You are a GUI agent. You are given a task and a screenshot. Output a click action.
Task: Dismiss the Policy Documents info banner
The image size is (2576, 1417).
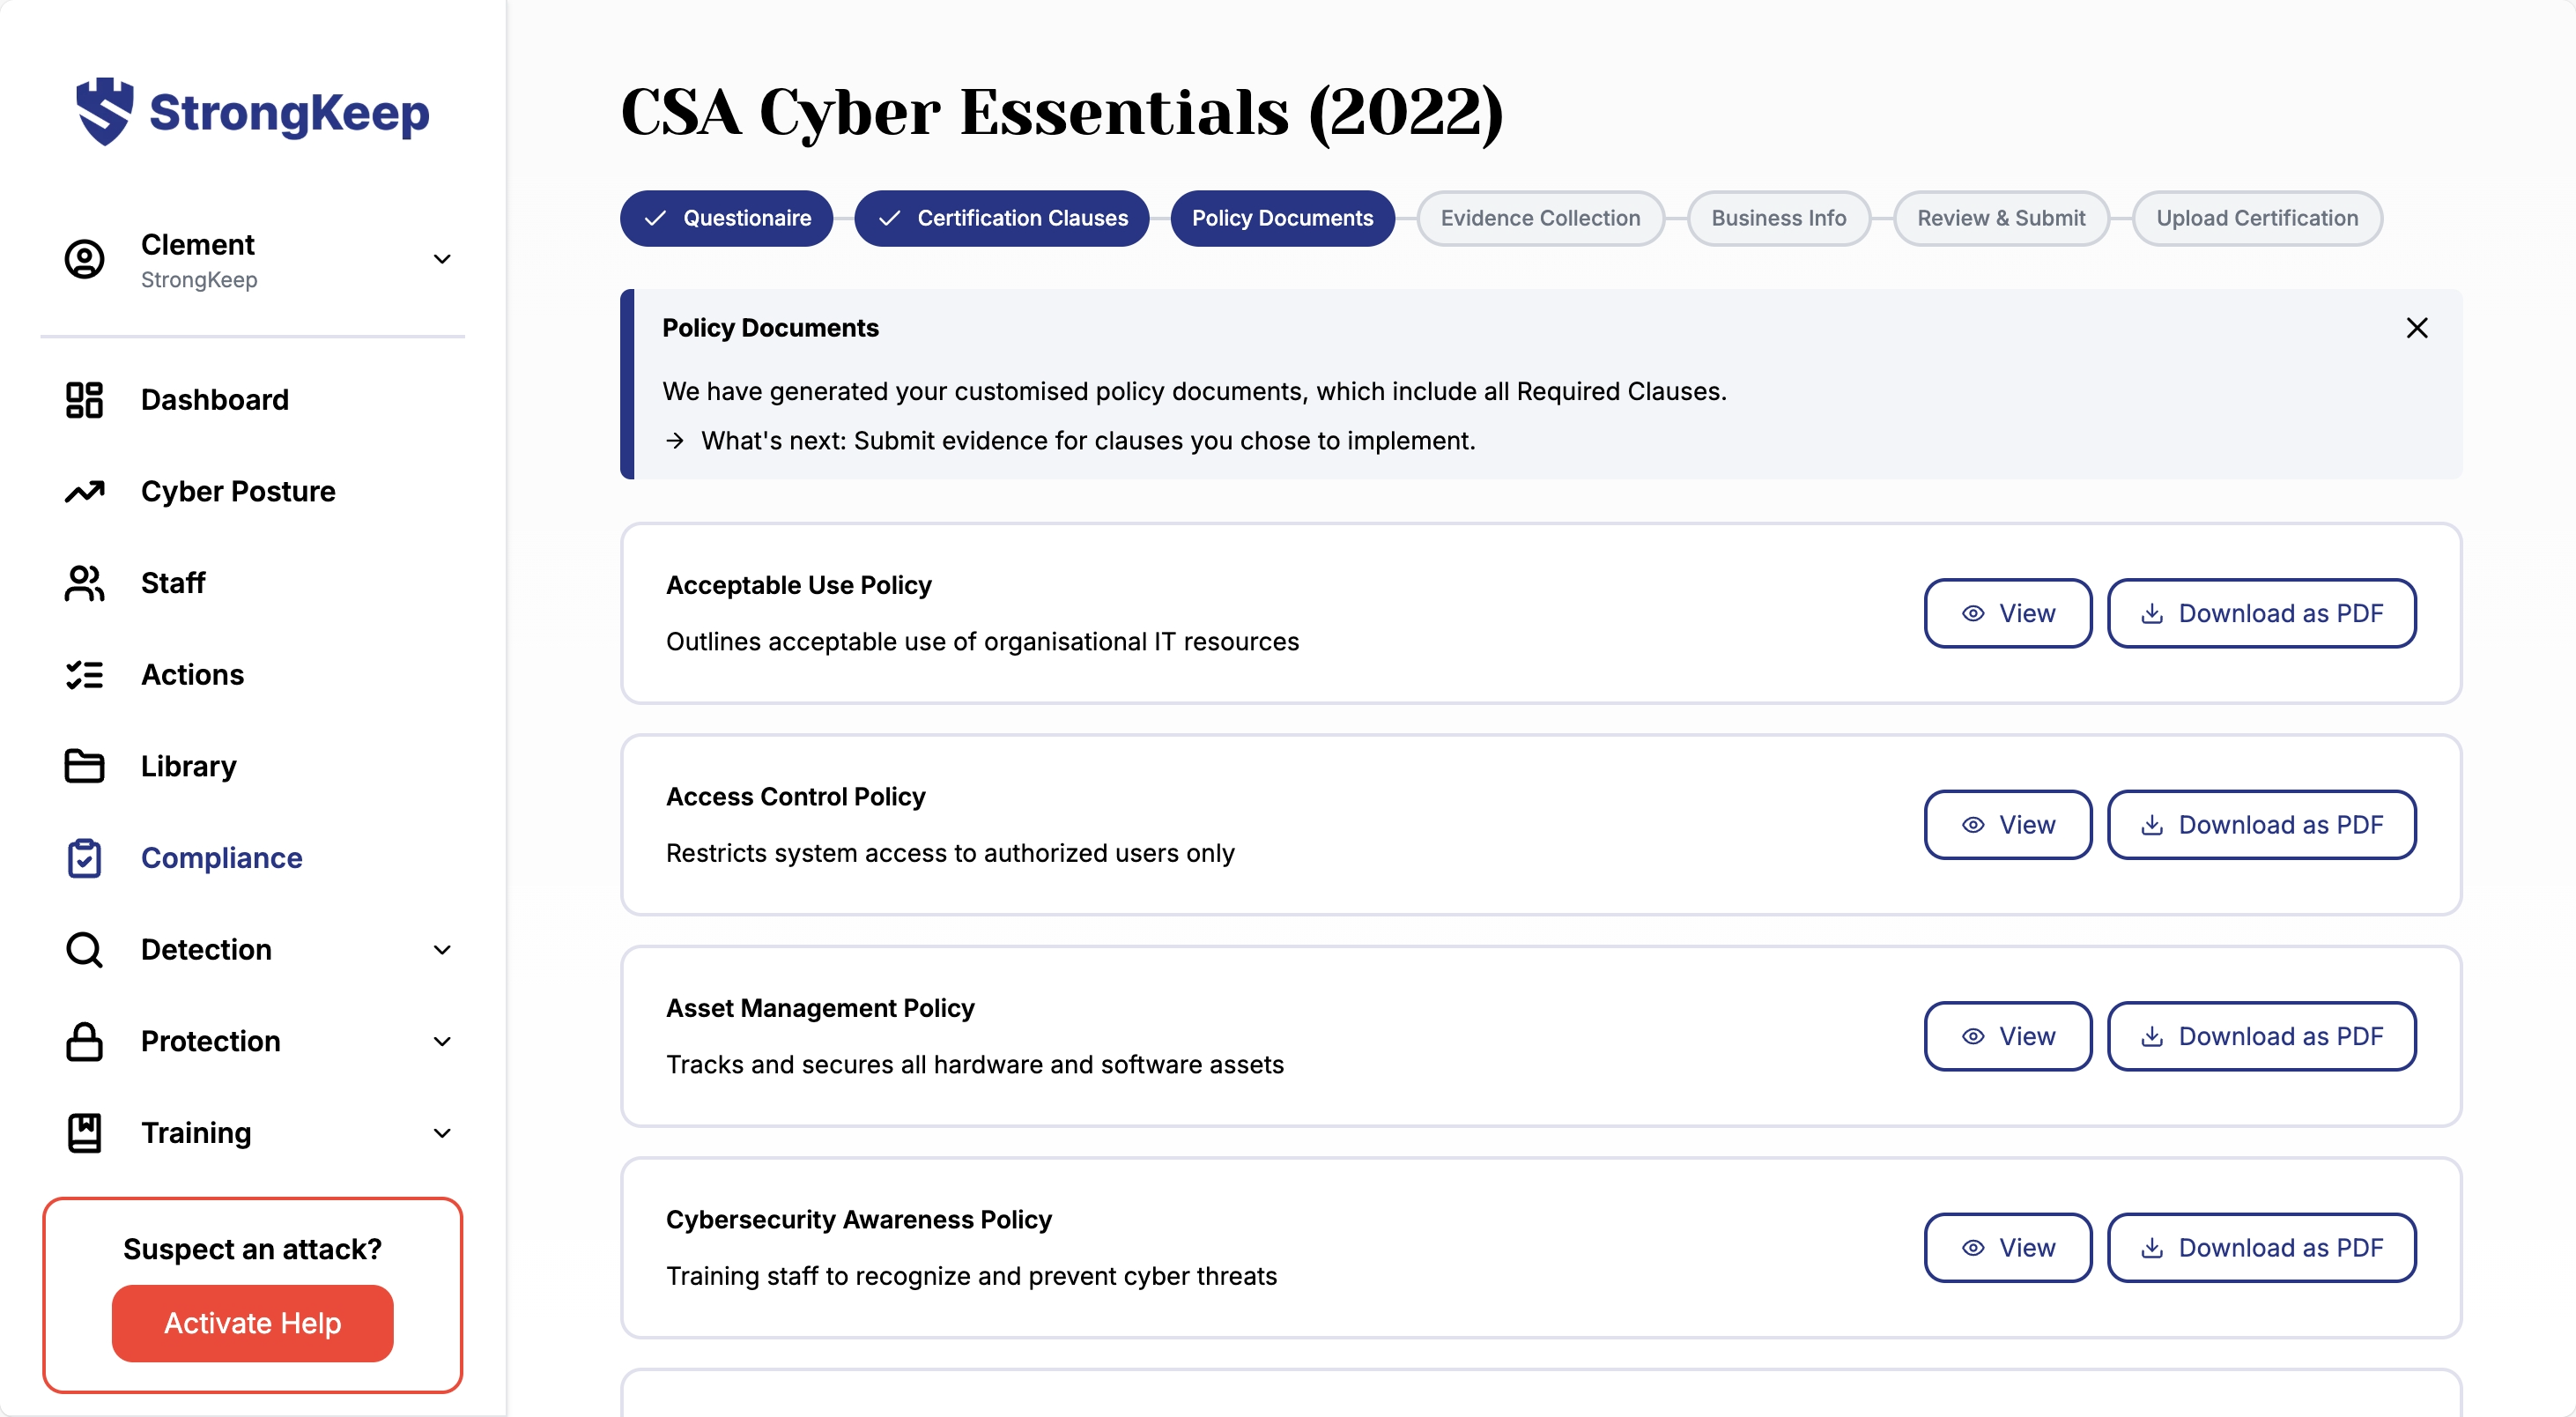(2416, 328)
